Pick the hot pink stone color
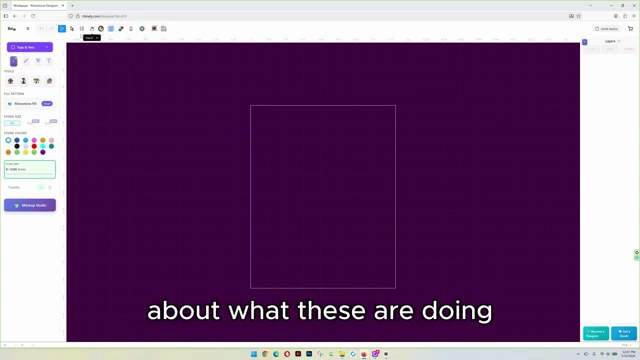 coord(34,140)
